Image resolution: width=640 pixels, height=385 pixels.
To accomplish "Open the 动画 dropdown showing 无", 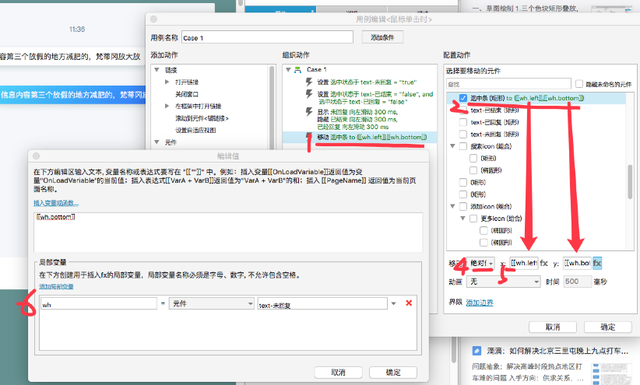I will tap(504, 282).
